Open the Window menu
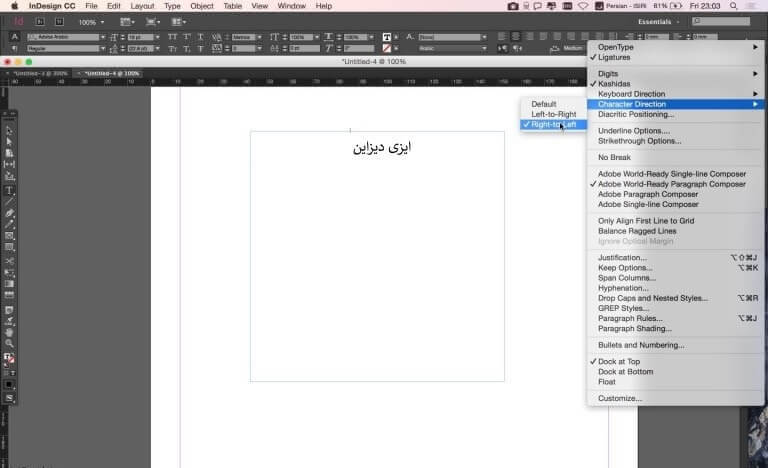This screenshot has width=768, height=468. coord(291,6)
